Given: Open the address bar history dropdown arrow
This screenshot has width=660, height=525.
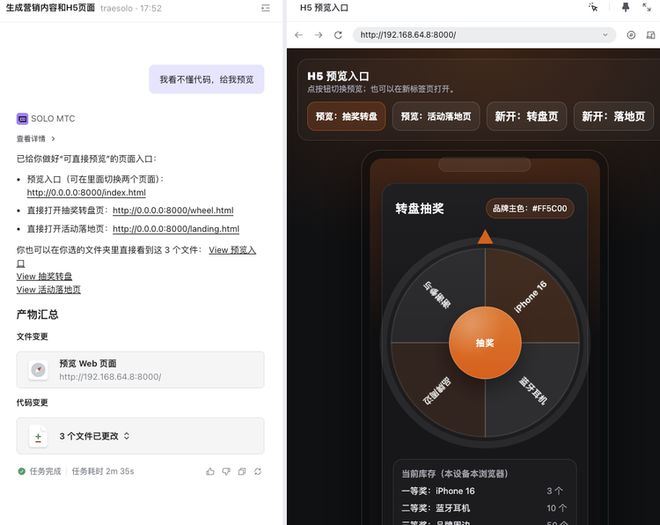Looking at the screenshot, I should [605, 35].
